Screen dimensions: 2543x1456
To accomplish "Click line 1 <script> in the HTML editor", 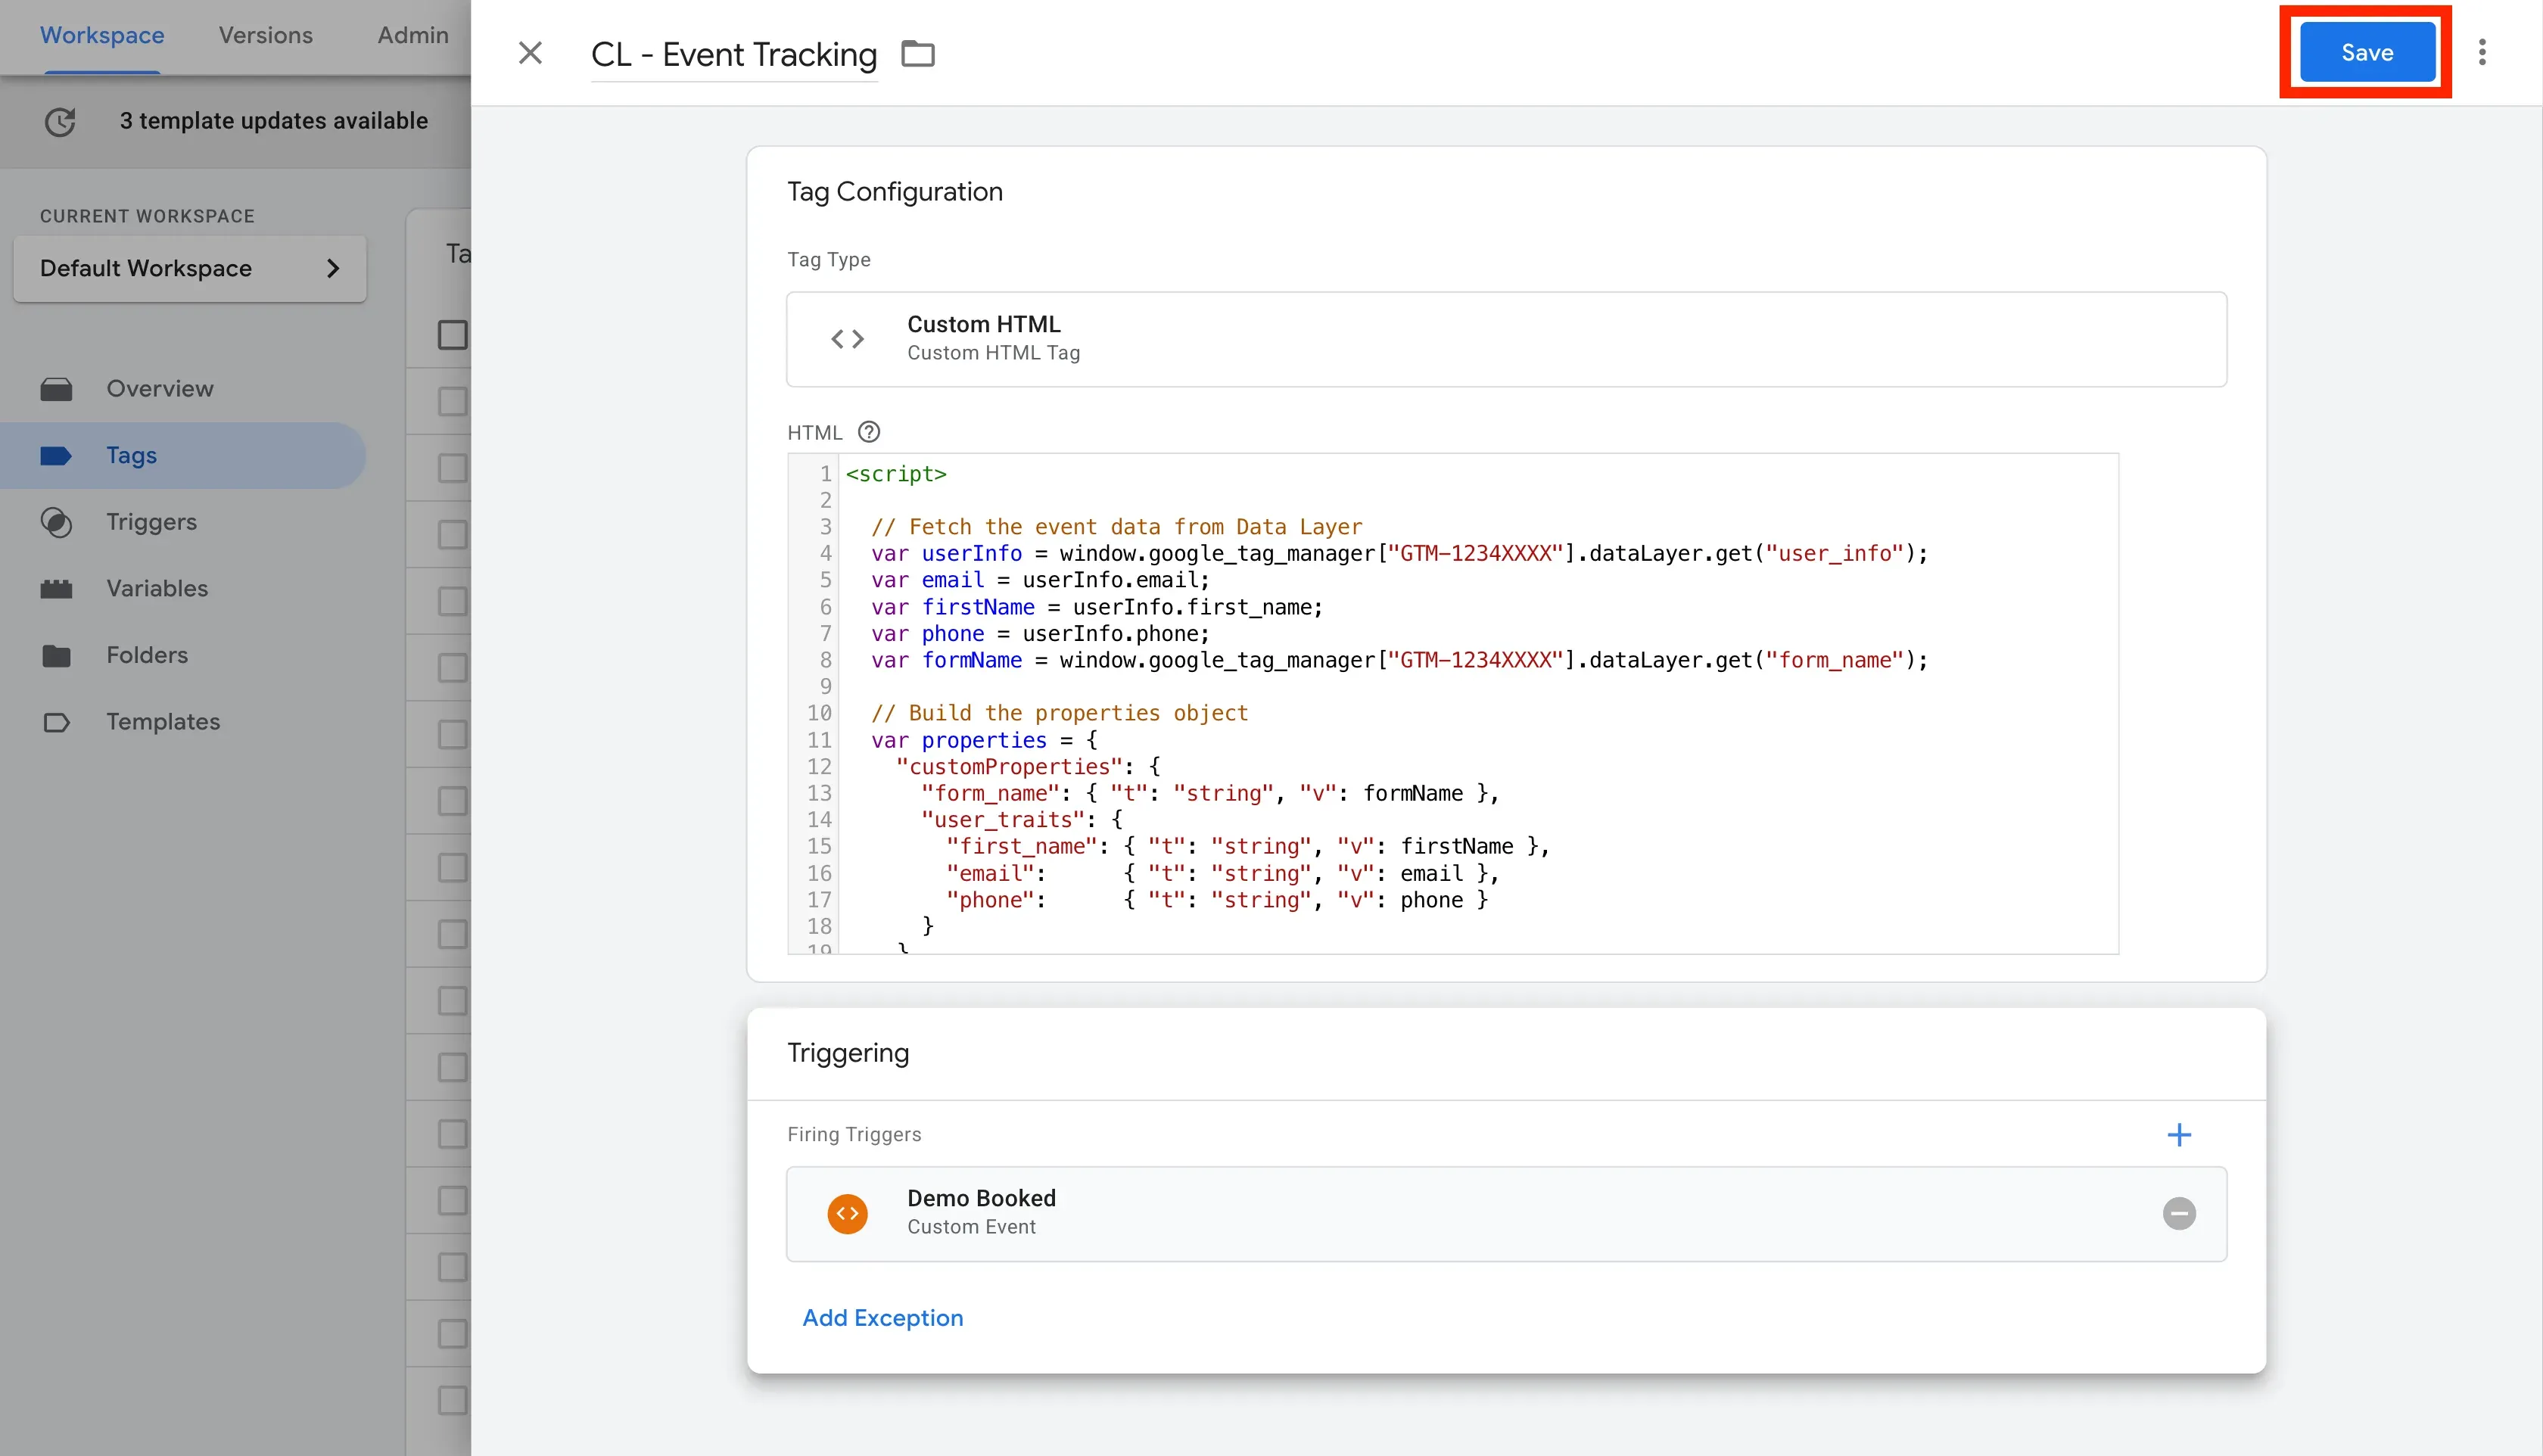I will click(896, 474).
